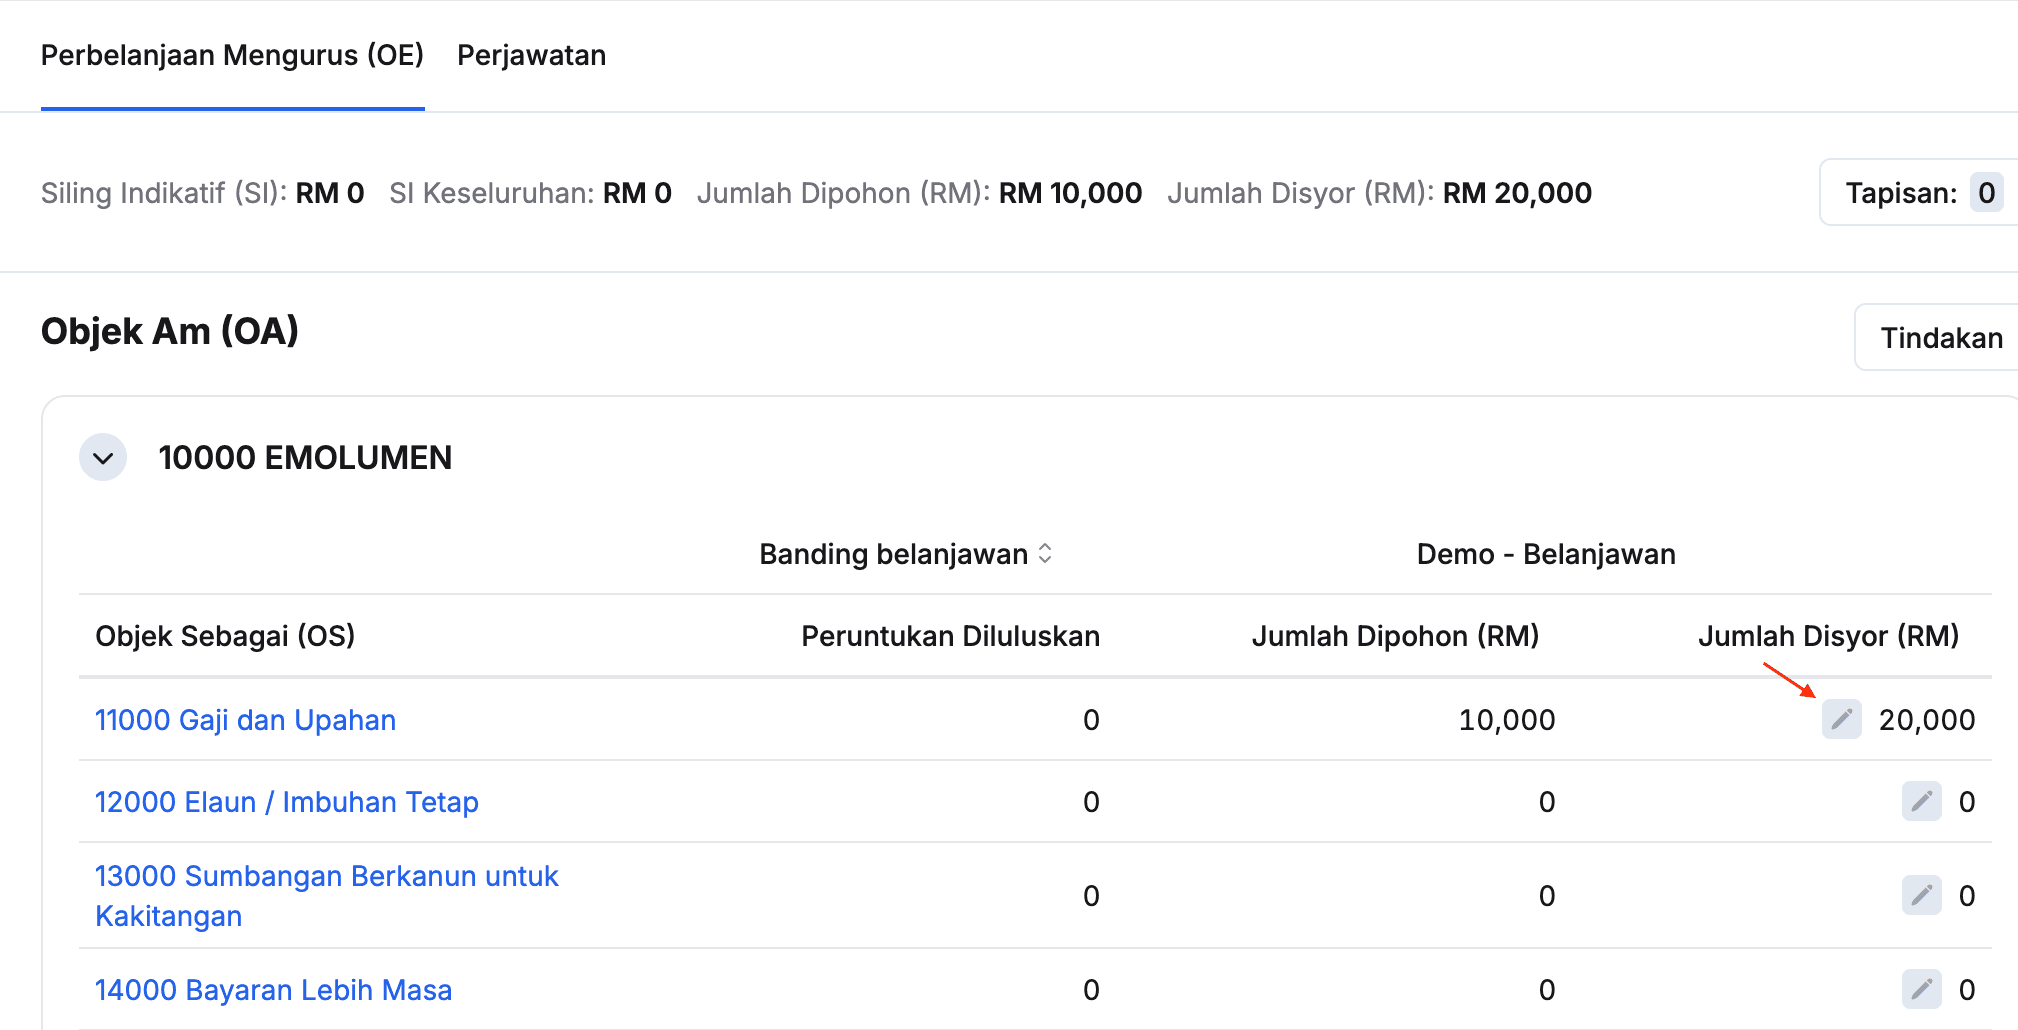
Task: Open the 14000 Bayaran Lebih Masa link
Action: coord(273,990)
